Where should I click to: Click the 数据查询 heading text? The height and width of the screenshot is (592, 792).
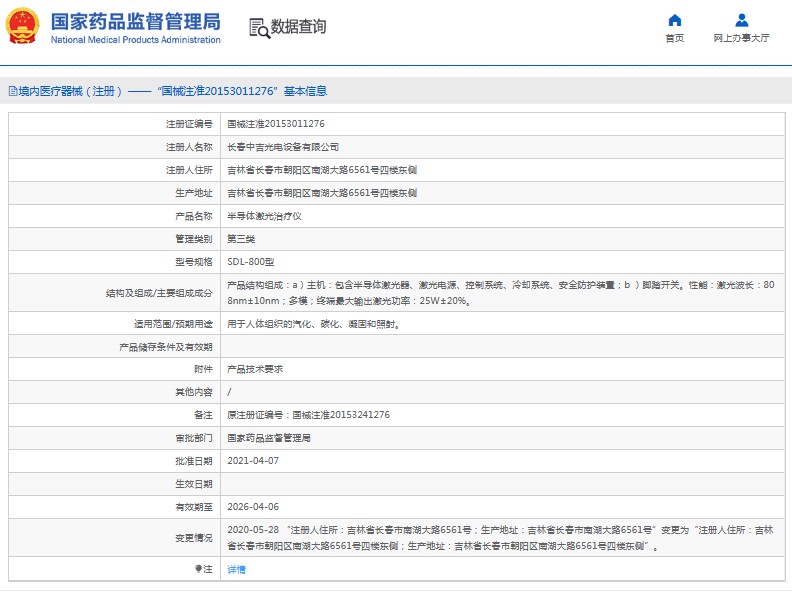299,27
